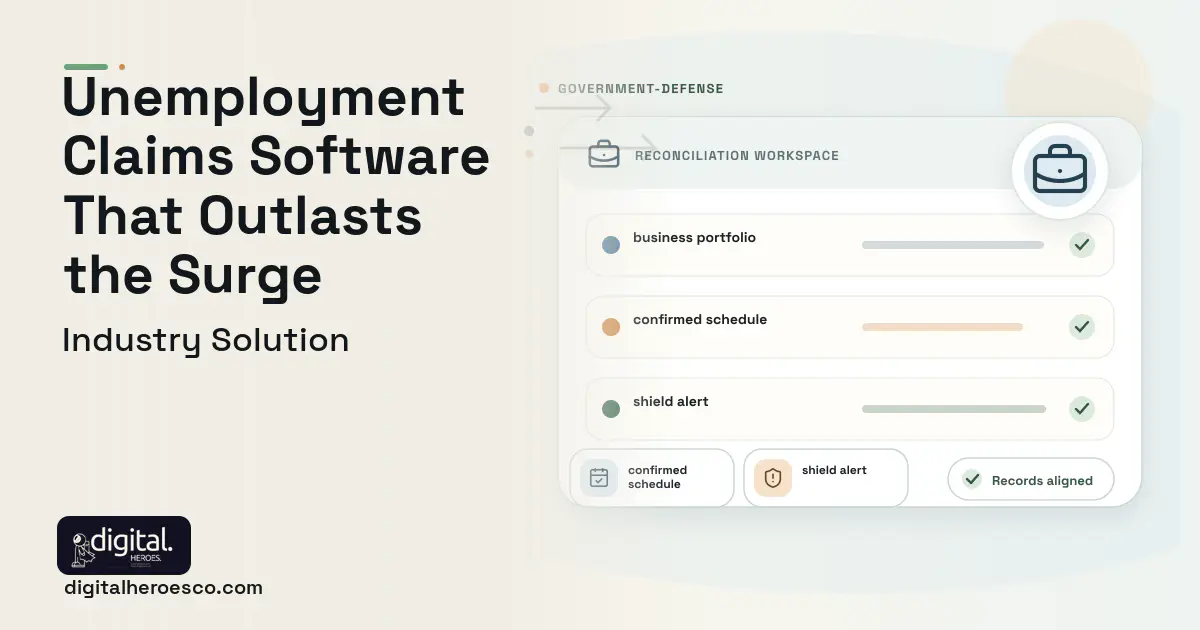Viewport: 1200px width, 630px height.
Task: Click green dot beside shield alert row
Action: 611,409
